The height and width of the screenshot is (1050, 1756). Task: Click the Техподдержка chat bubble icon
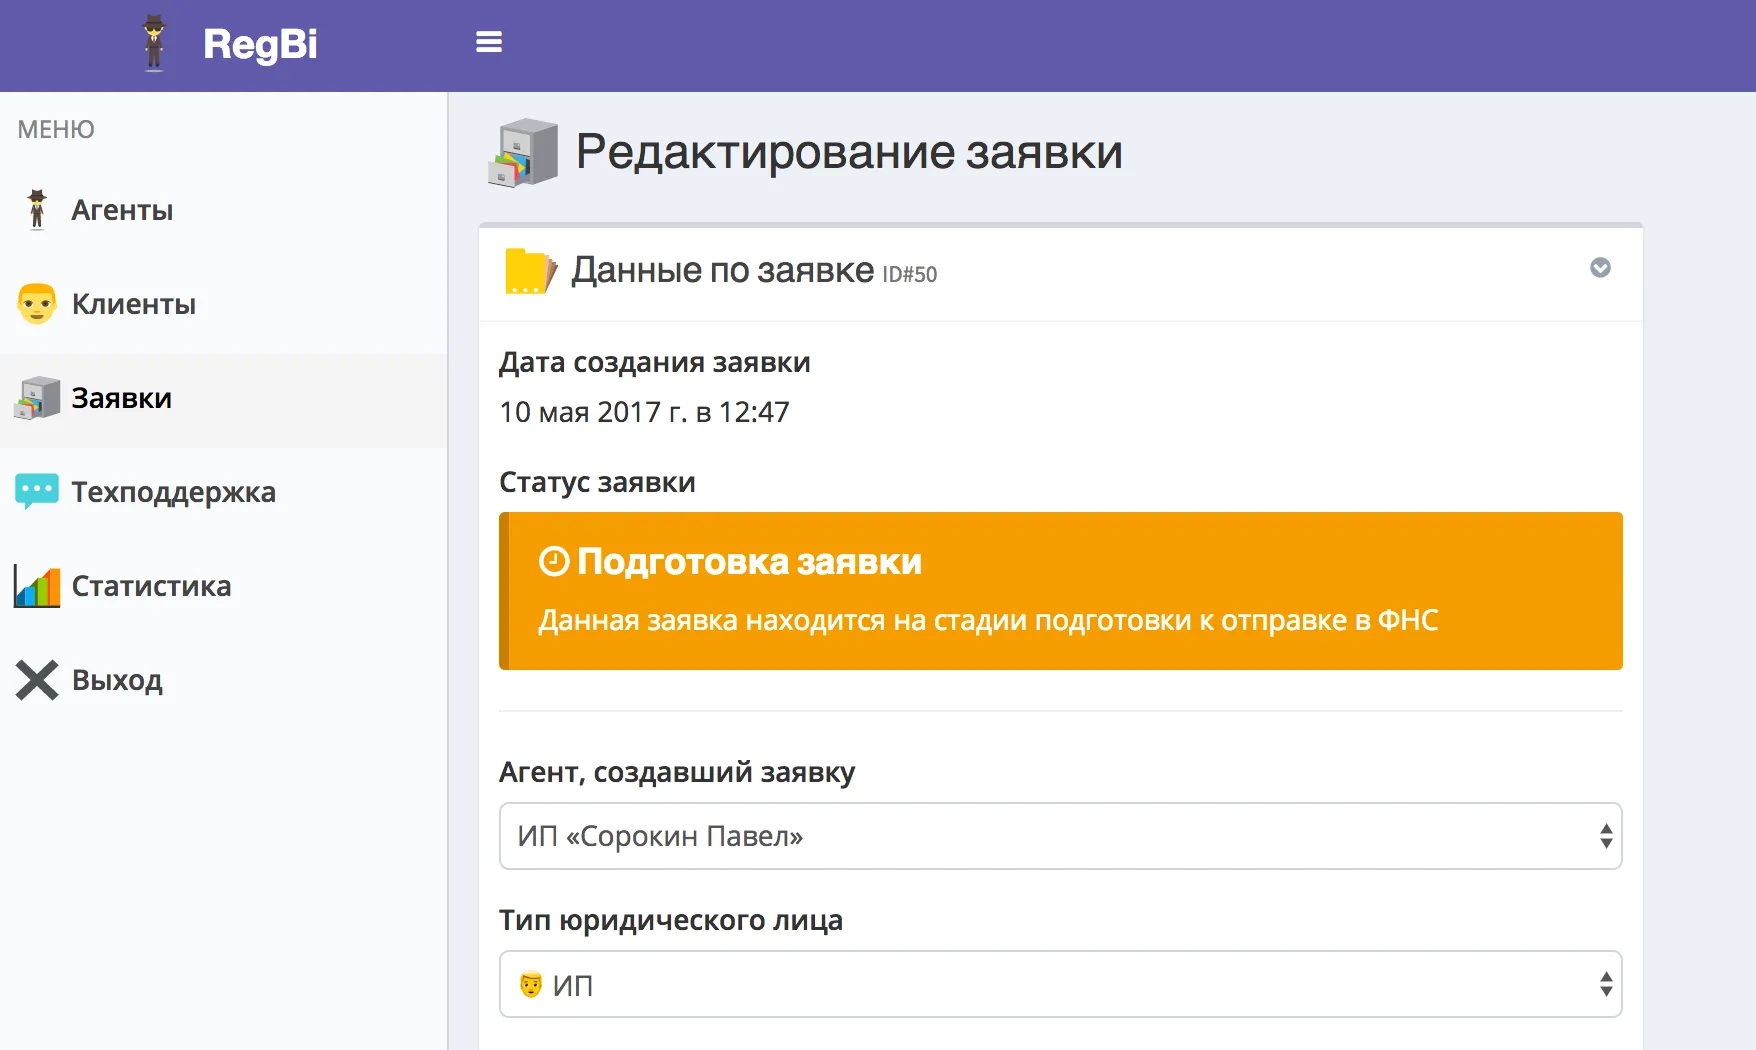click(x=36, y=491)
